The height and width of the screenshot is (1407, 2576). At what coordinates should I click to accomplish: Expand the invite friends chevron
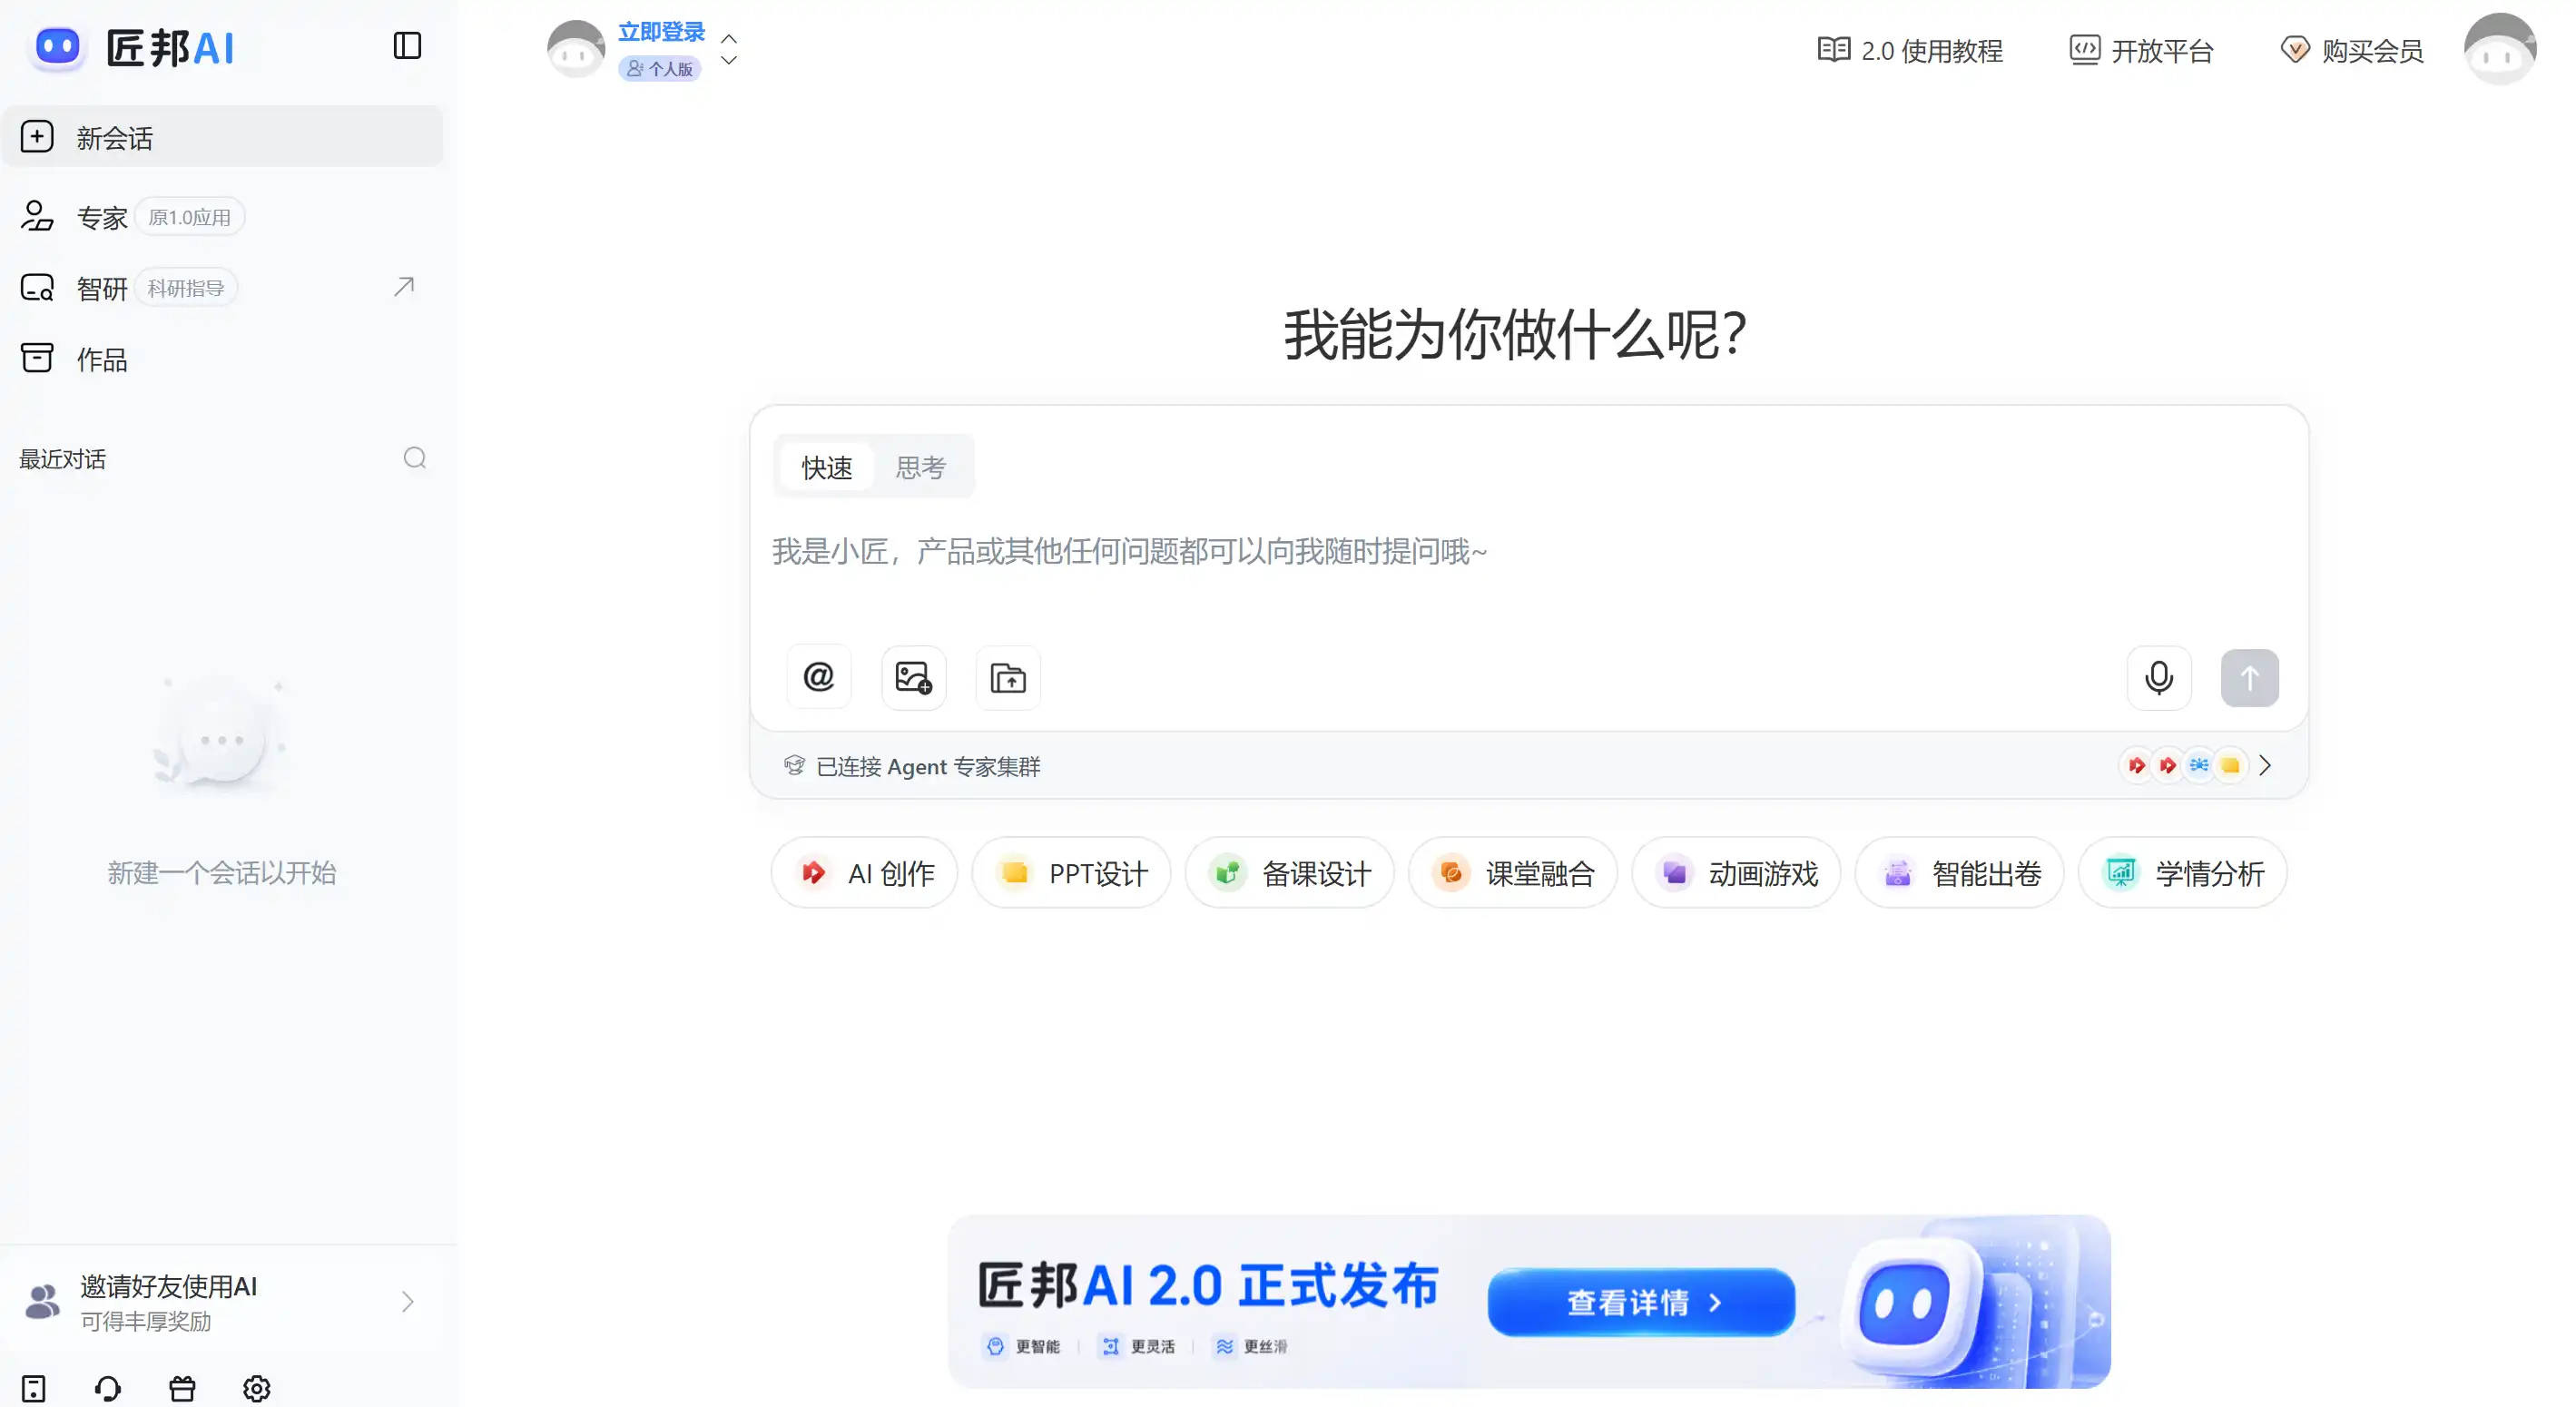[407, 1301]
